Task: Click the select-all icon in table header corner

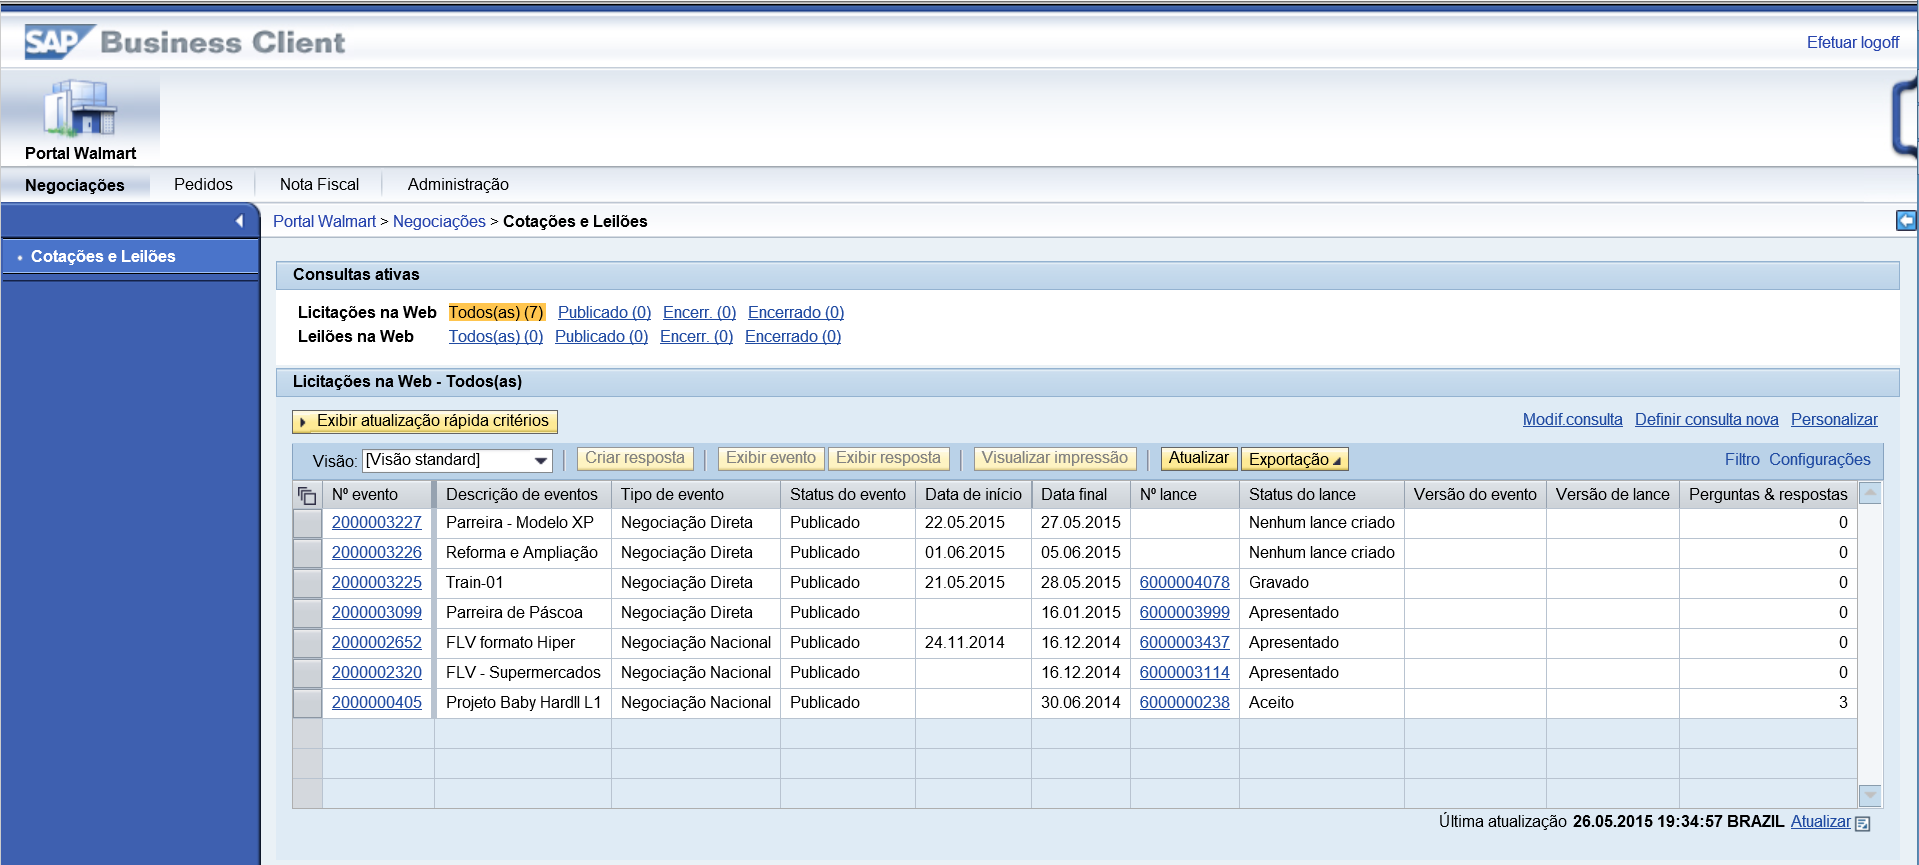Action: 307,495
